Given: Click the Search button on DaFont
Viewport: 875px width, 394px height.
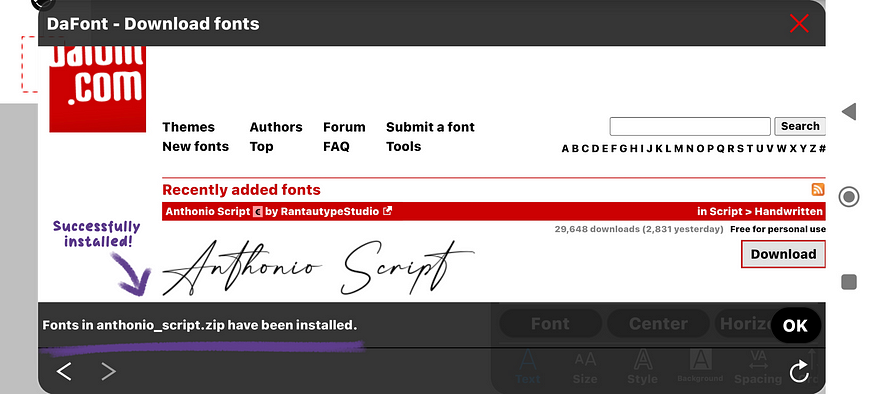Looking at the screenshot, I should (x=800, y=126).
